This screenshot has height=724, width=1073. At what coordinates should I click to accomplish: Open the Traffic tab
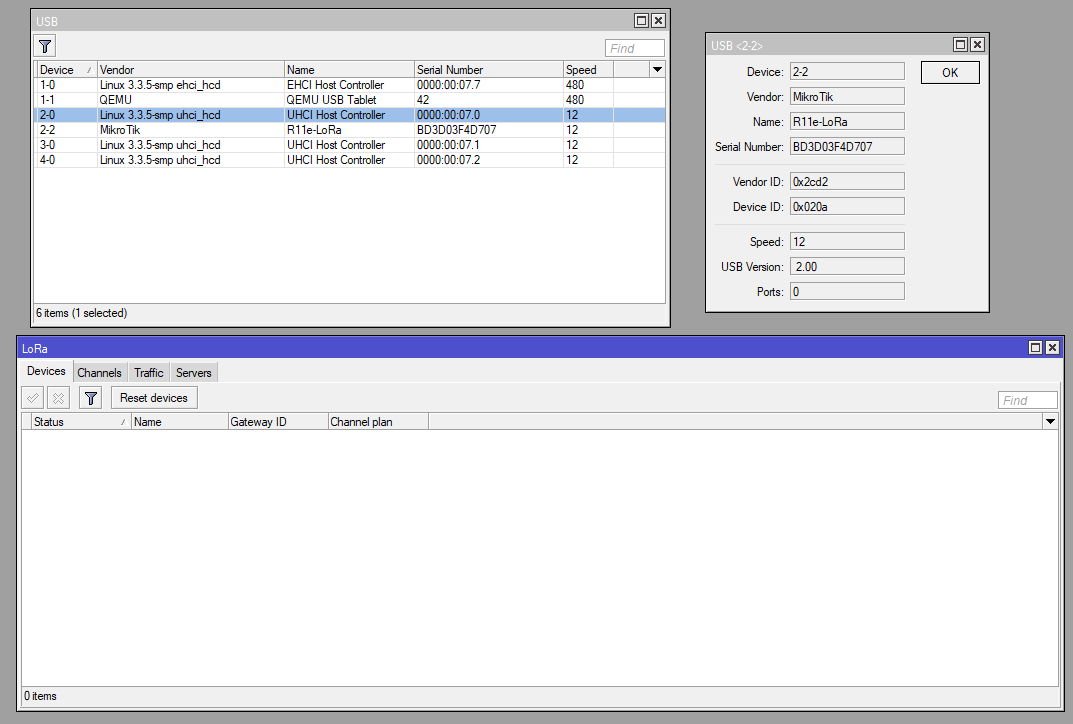[x=148, y=373]
